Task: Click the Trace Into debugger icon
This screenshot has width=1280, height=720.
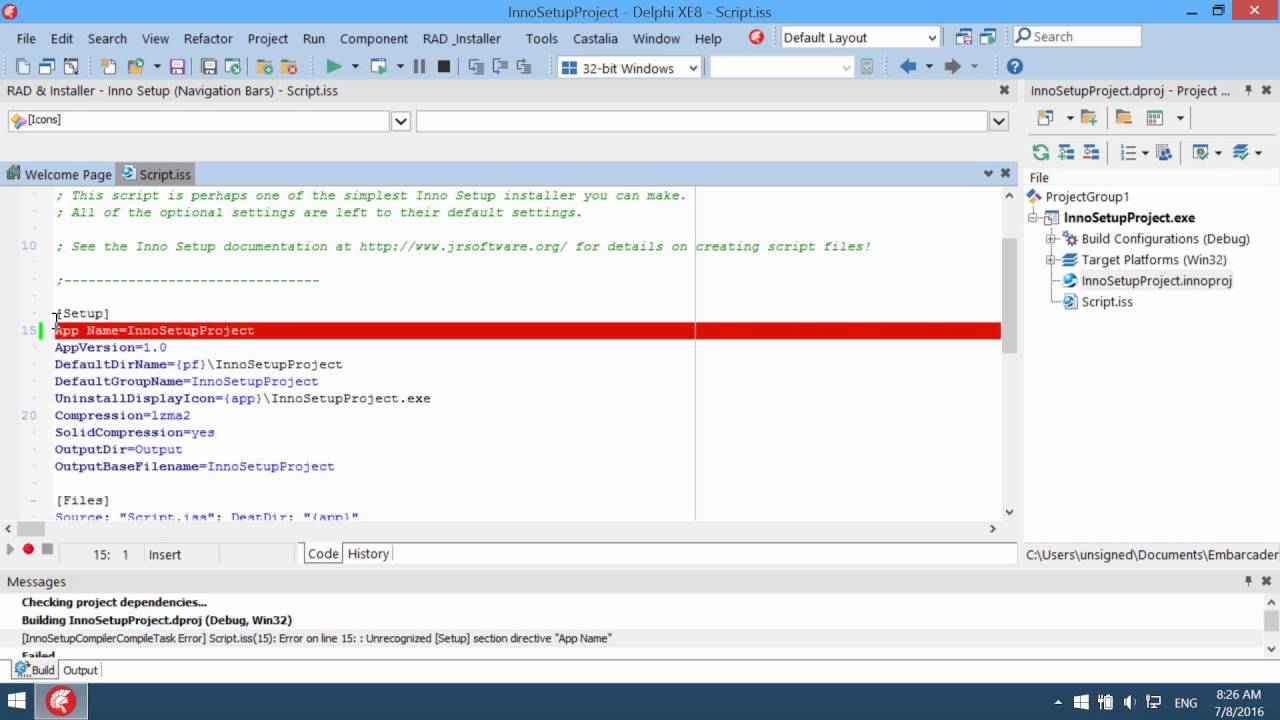Action: coord(476,67)
